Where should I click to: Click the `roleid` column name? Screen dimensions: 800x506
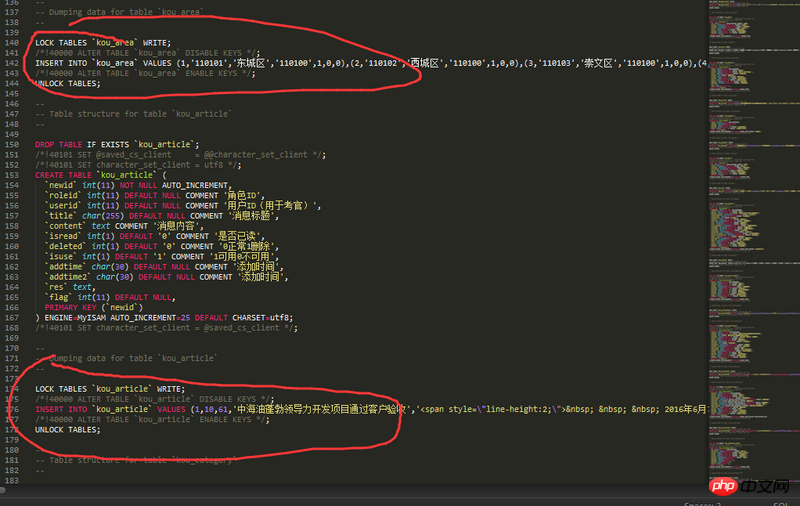click(x=63, y=196)
